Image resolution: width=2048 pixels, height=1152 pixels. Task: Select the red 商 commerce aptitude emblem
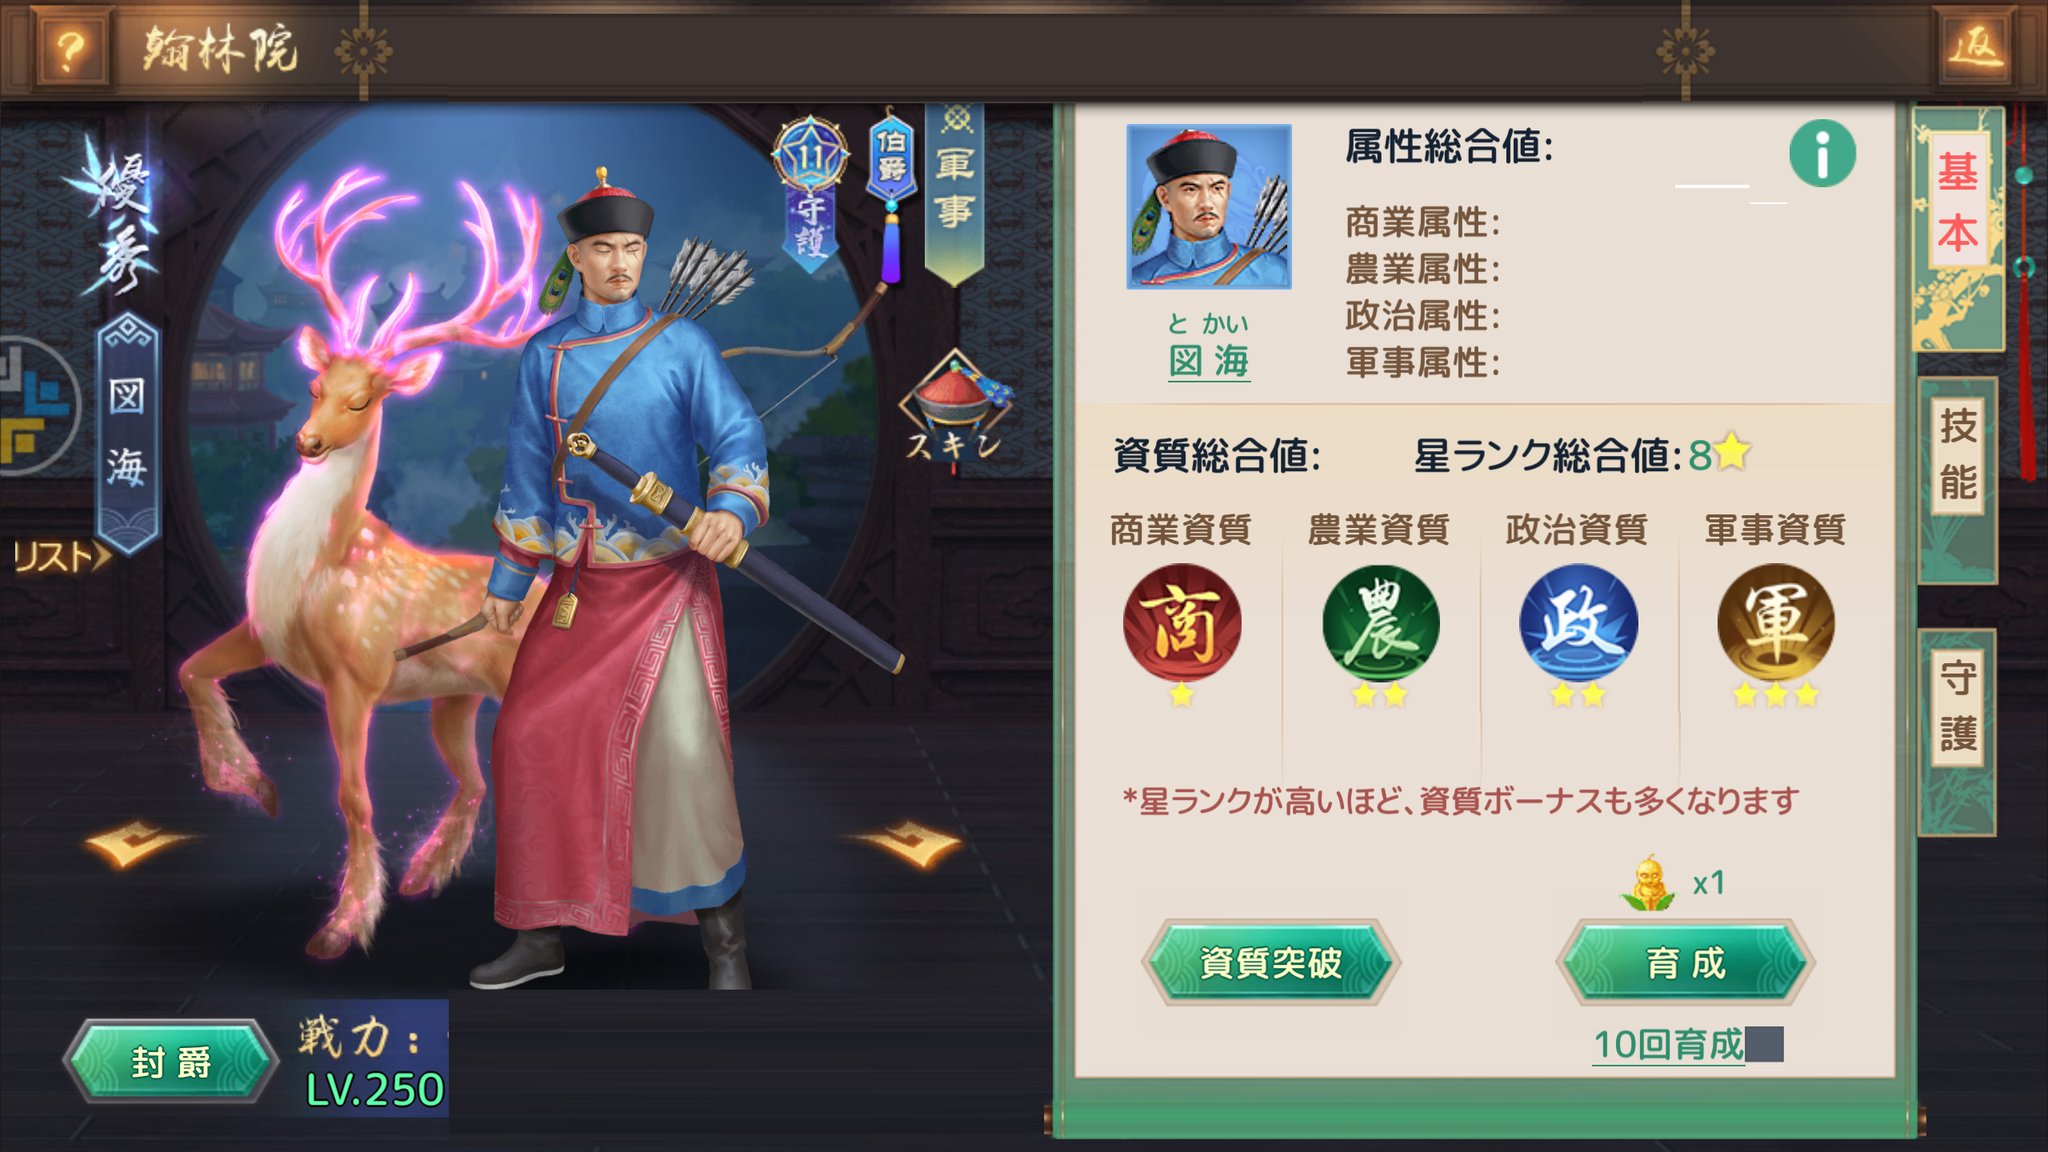1181,624
